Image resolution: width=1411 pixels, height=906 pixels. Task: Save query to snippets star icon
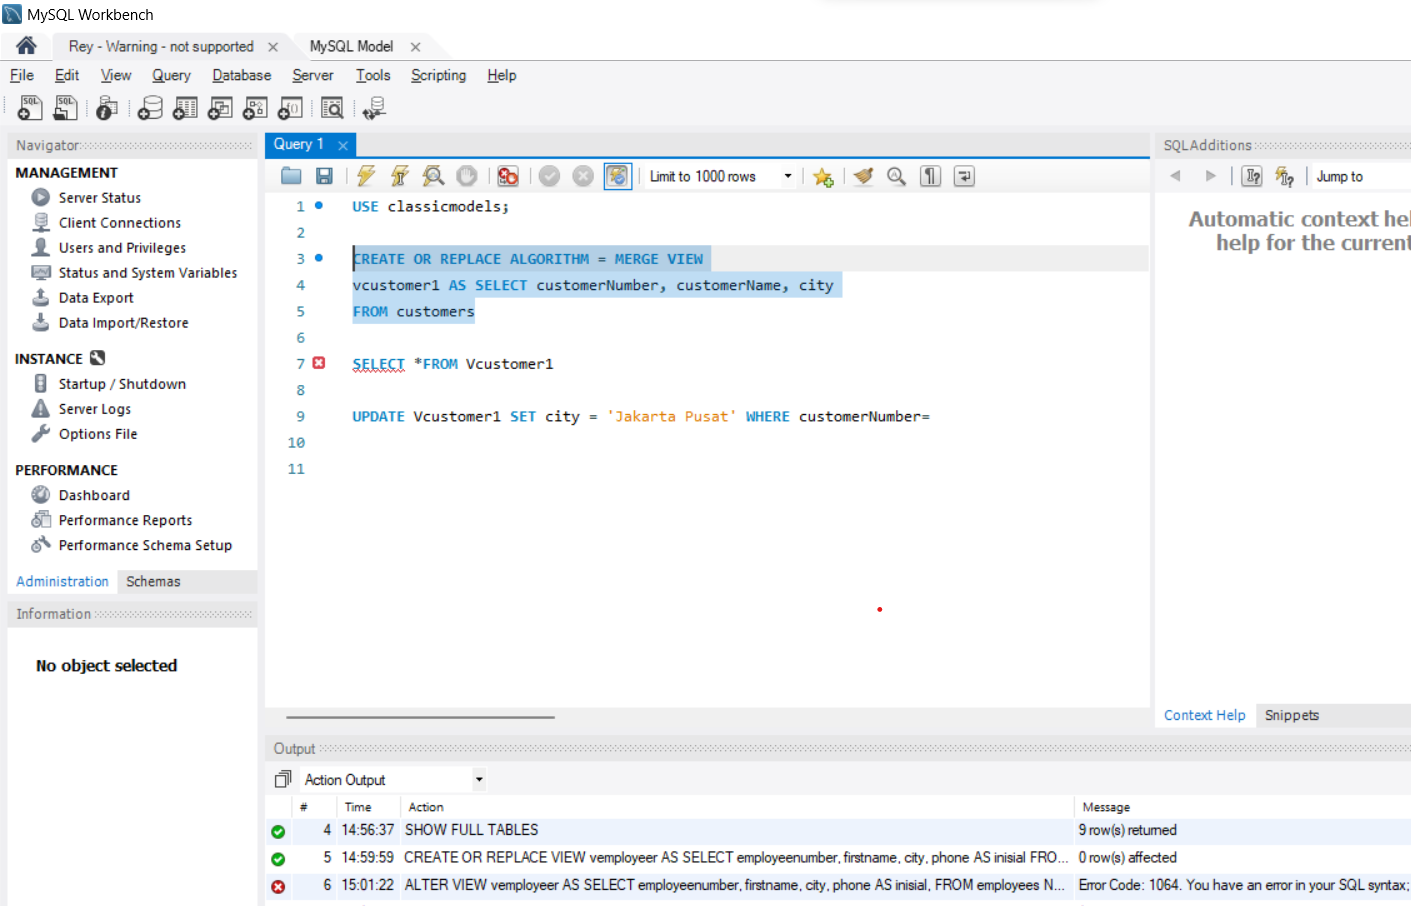pos(823,176)
